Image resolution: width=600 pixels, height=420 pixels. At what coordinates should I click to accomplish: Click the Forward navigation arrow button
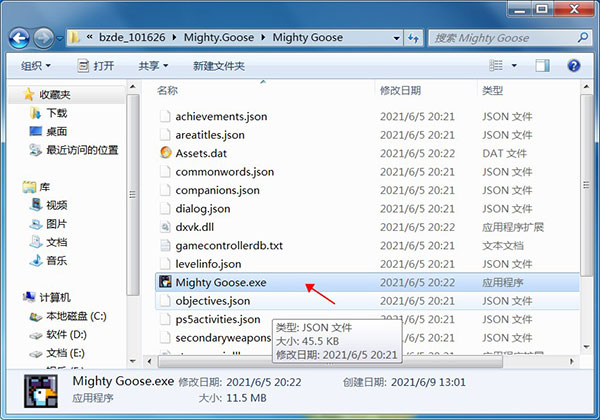point(43,38)
